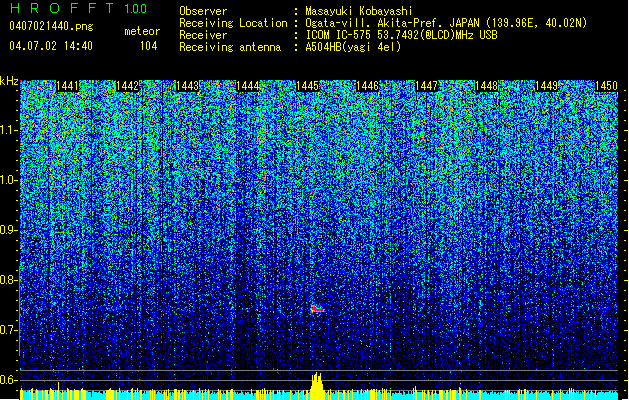Click the 1441 time marker
Screen dimensions: 629x400
(x=67, y=86)
